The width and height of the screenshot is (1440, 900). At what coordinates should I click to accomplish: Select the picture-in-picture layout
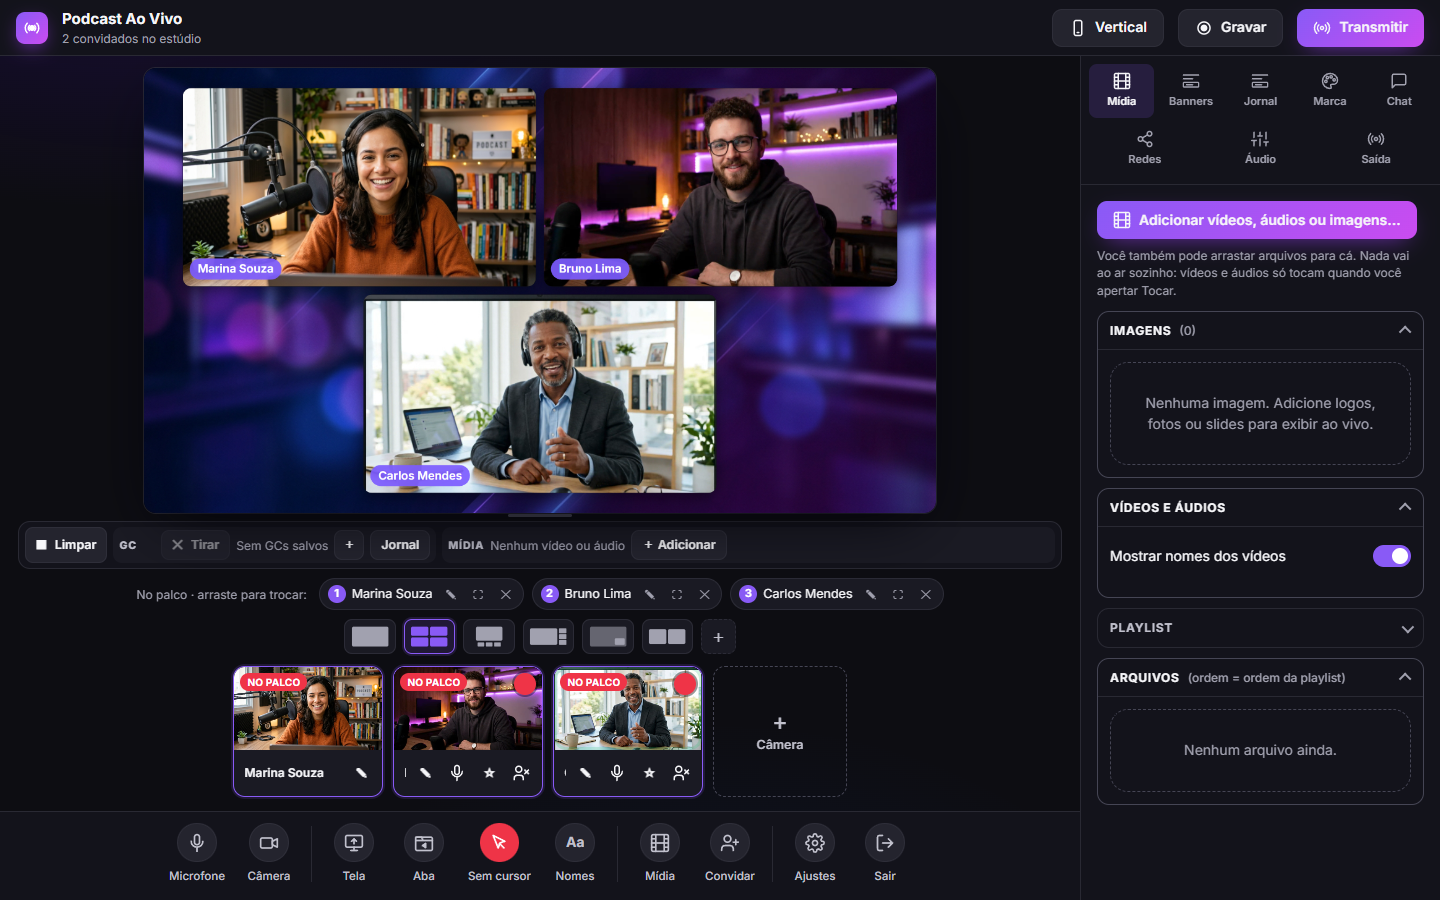click(608, 637)
